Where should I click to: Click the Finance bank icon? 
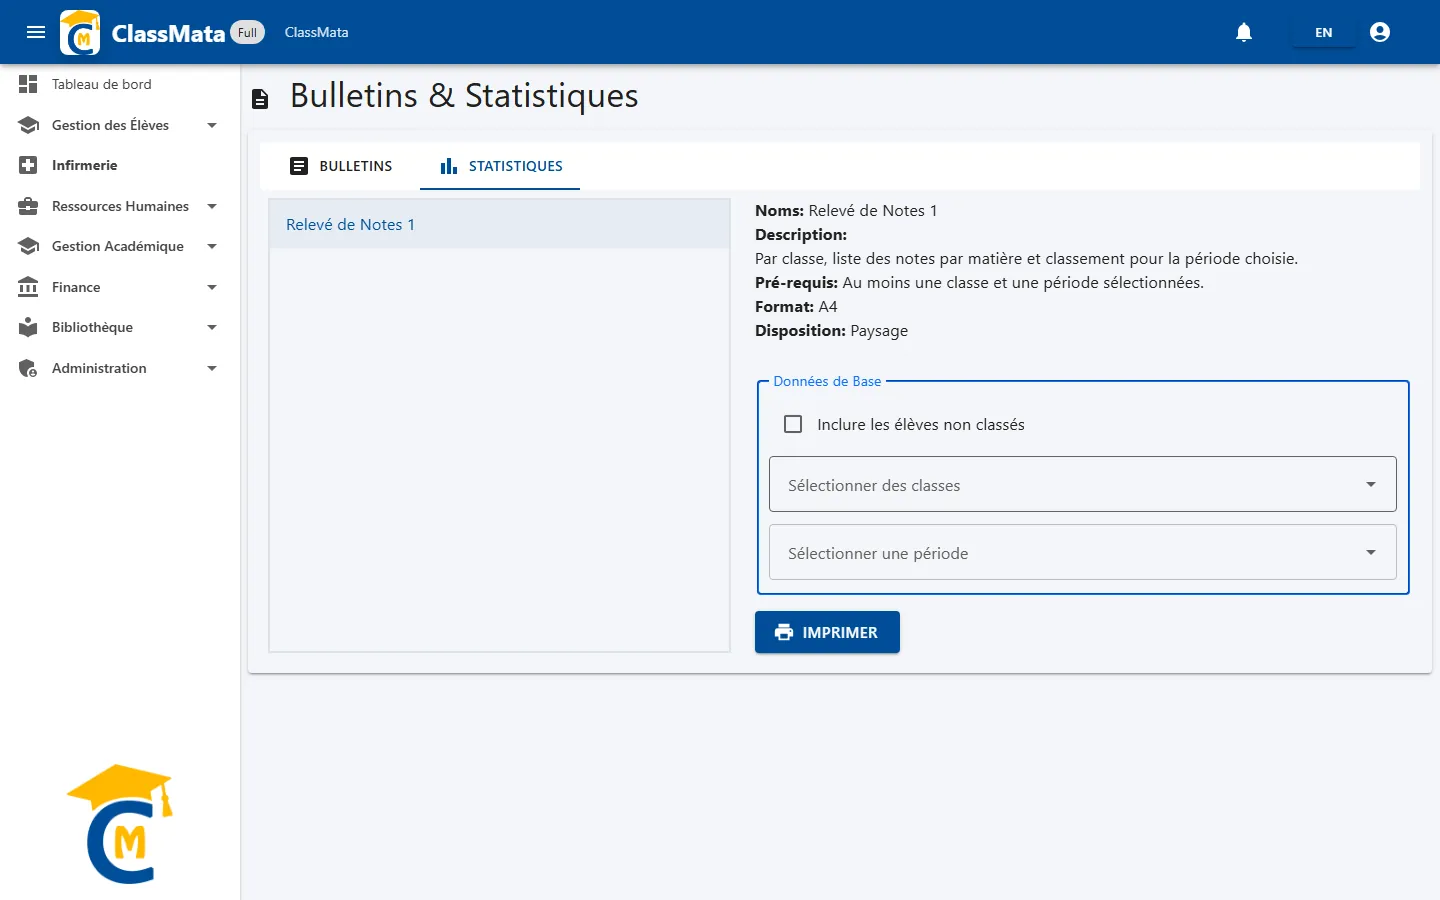tap(28, 287)
